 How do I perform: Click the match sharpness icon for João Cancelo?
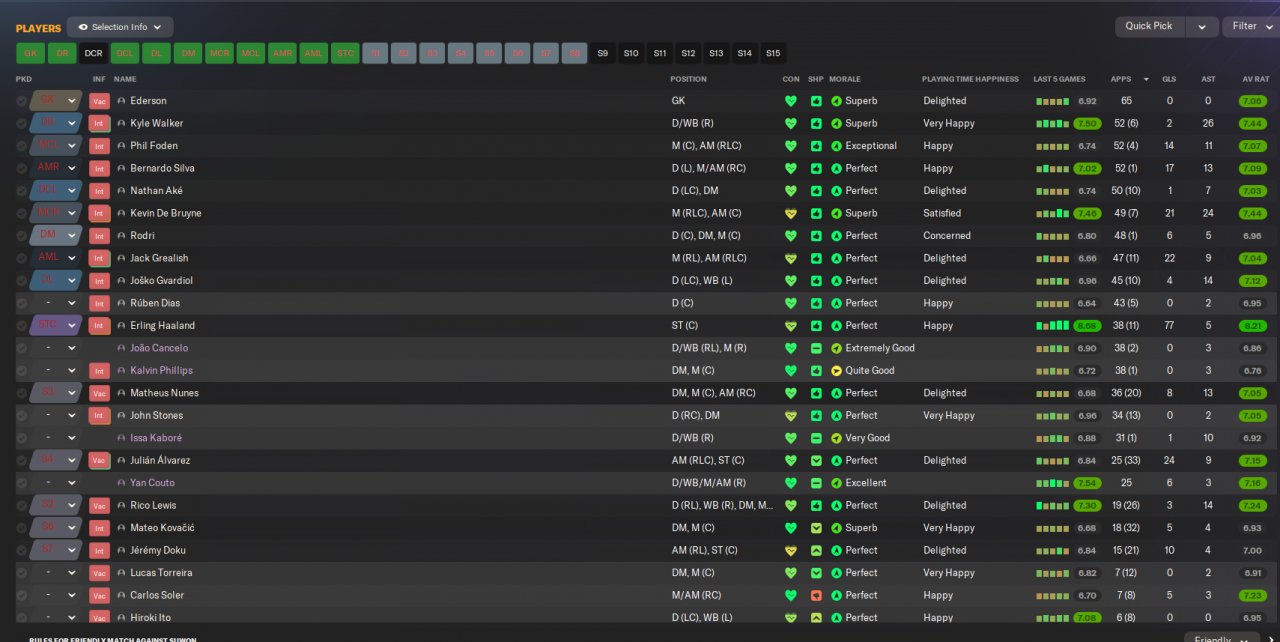(816, 348)
